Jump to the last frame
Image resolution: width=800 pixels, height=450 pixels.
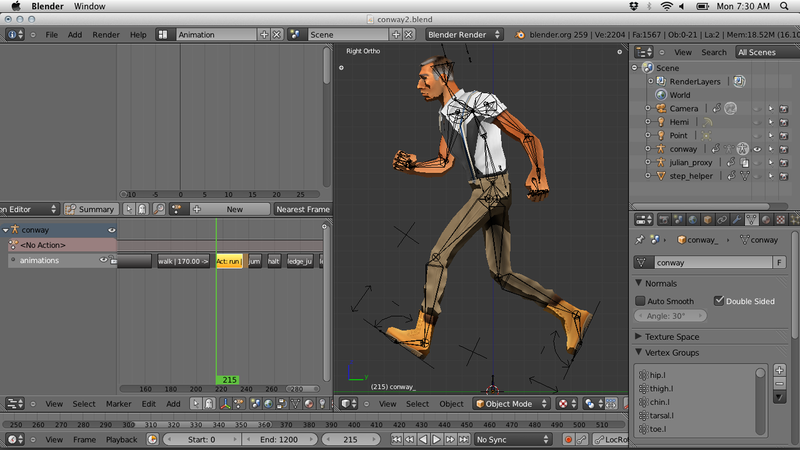click(464, 439)
